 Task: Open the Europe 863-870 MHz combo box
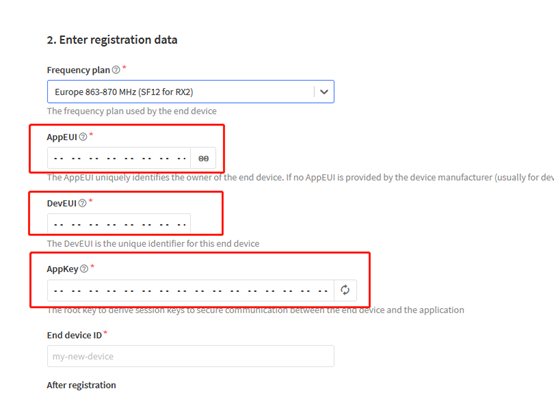pos(191,92)
